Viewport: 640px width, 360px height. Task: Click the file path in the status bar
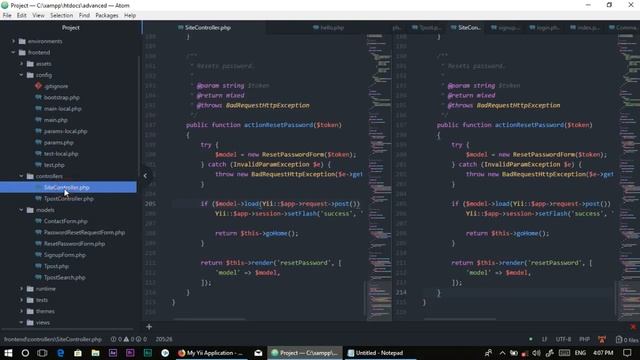click(53, 340)
